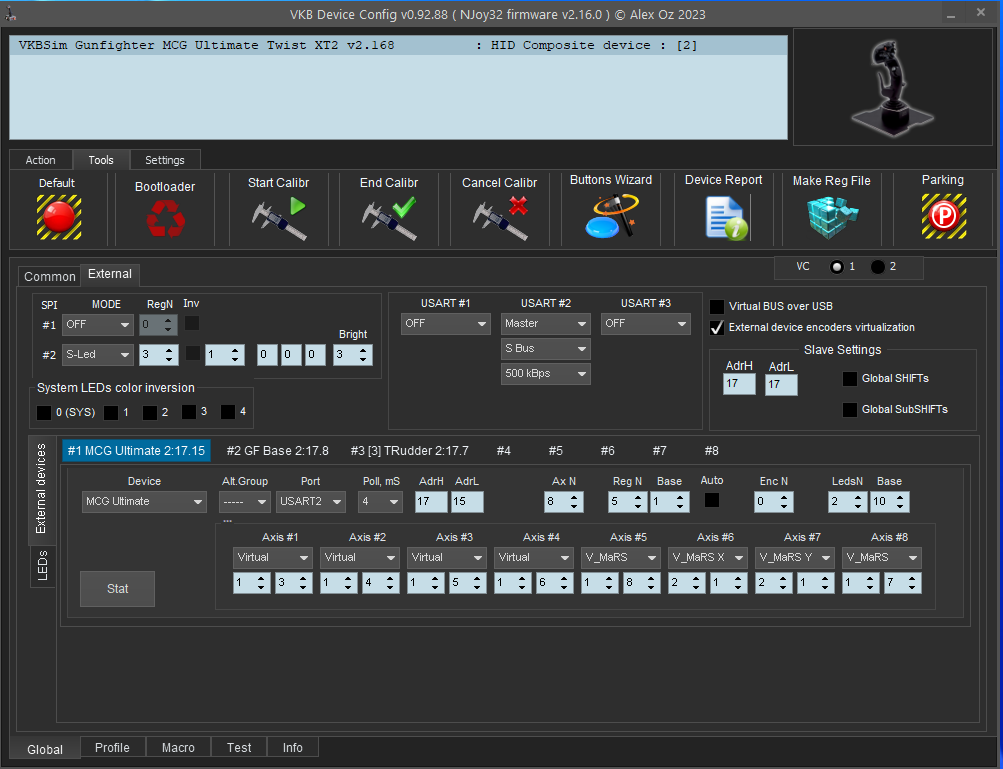
Task: Select the #2 GF Base 2:17.8 device tab
Action: coord(277,451)
